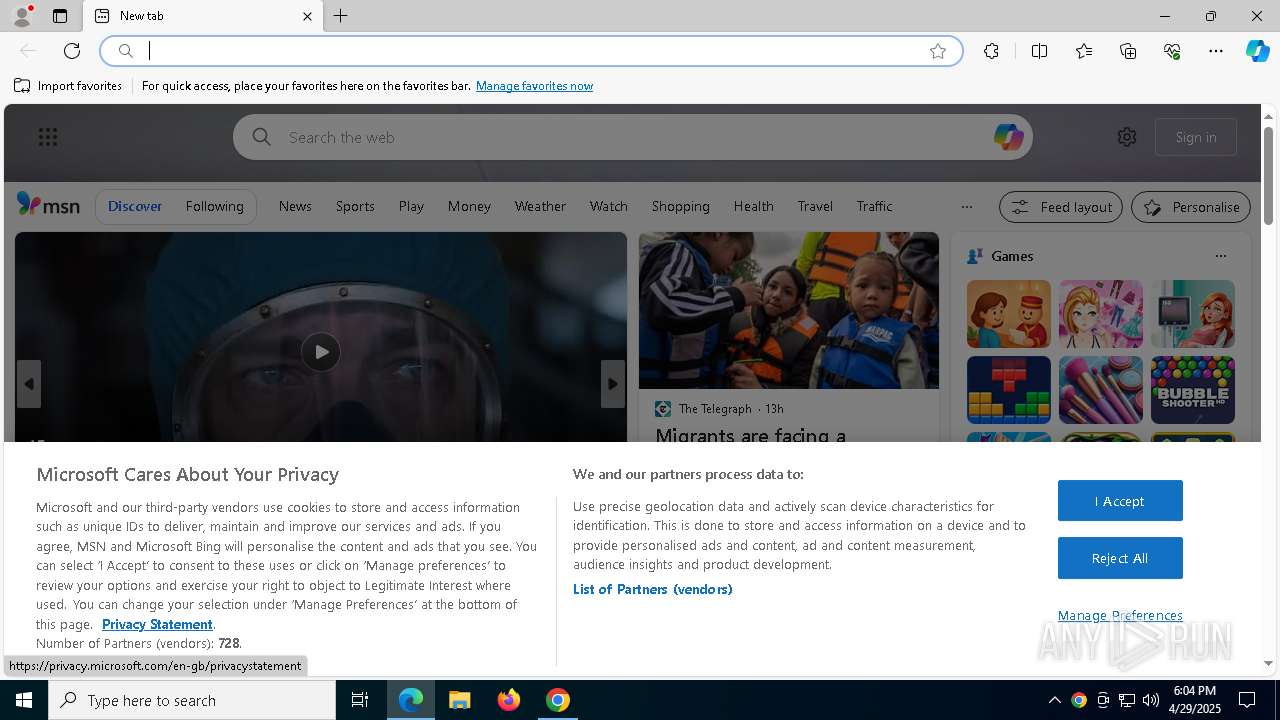
Task: Click the Search the web box
Action: point(632,137)
